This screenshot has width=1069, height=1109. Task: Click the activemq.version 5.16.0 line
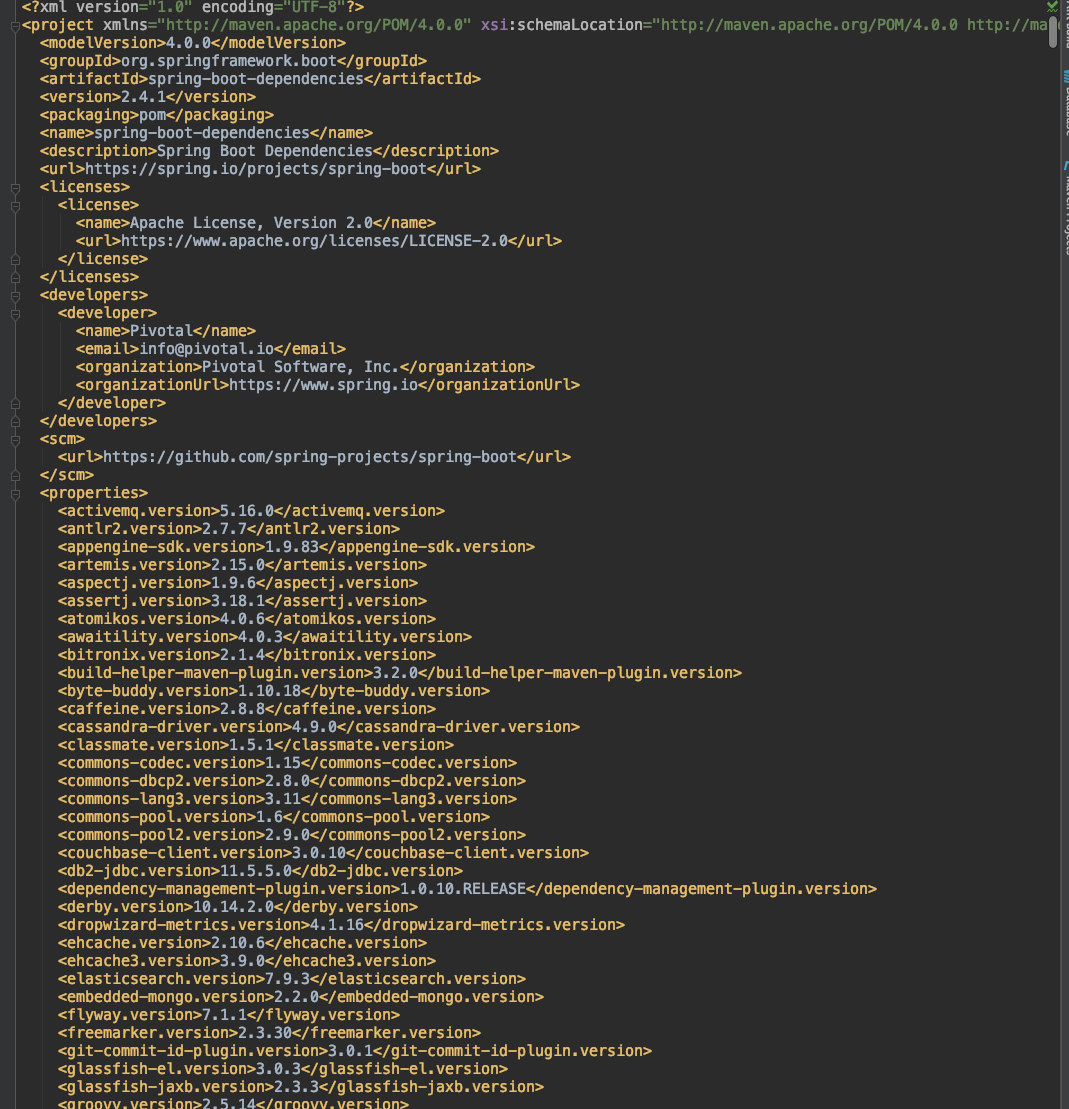pyautogui.click(x=251, y=511)
